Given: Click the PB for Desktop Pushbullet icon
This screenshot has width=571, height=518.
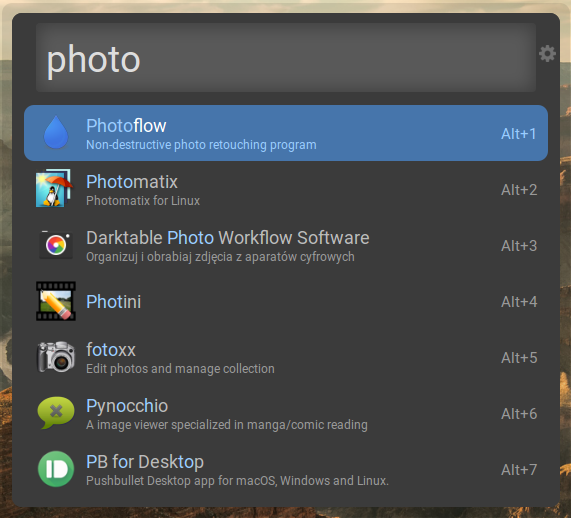Looking at the screenshot, I should pyautogui.click(x=56, y=469).
